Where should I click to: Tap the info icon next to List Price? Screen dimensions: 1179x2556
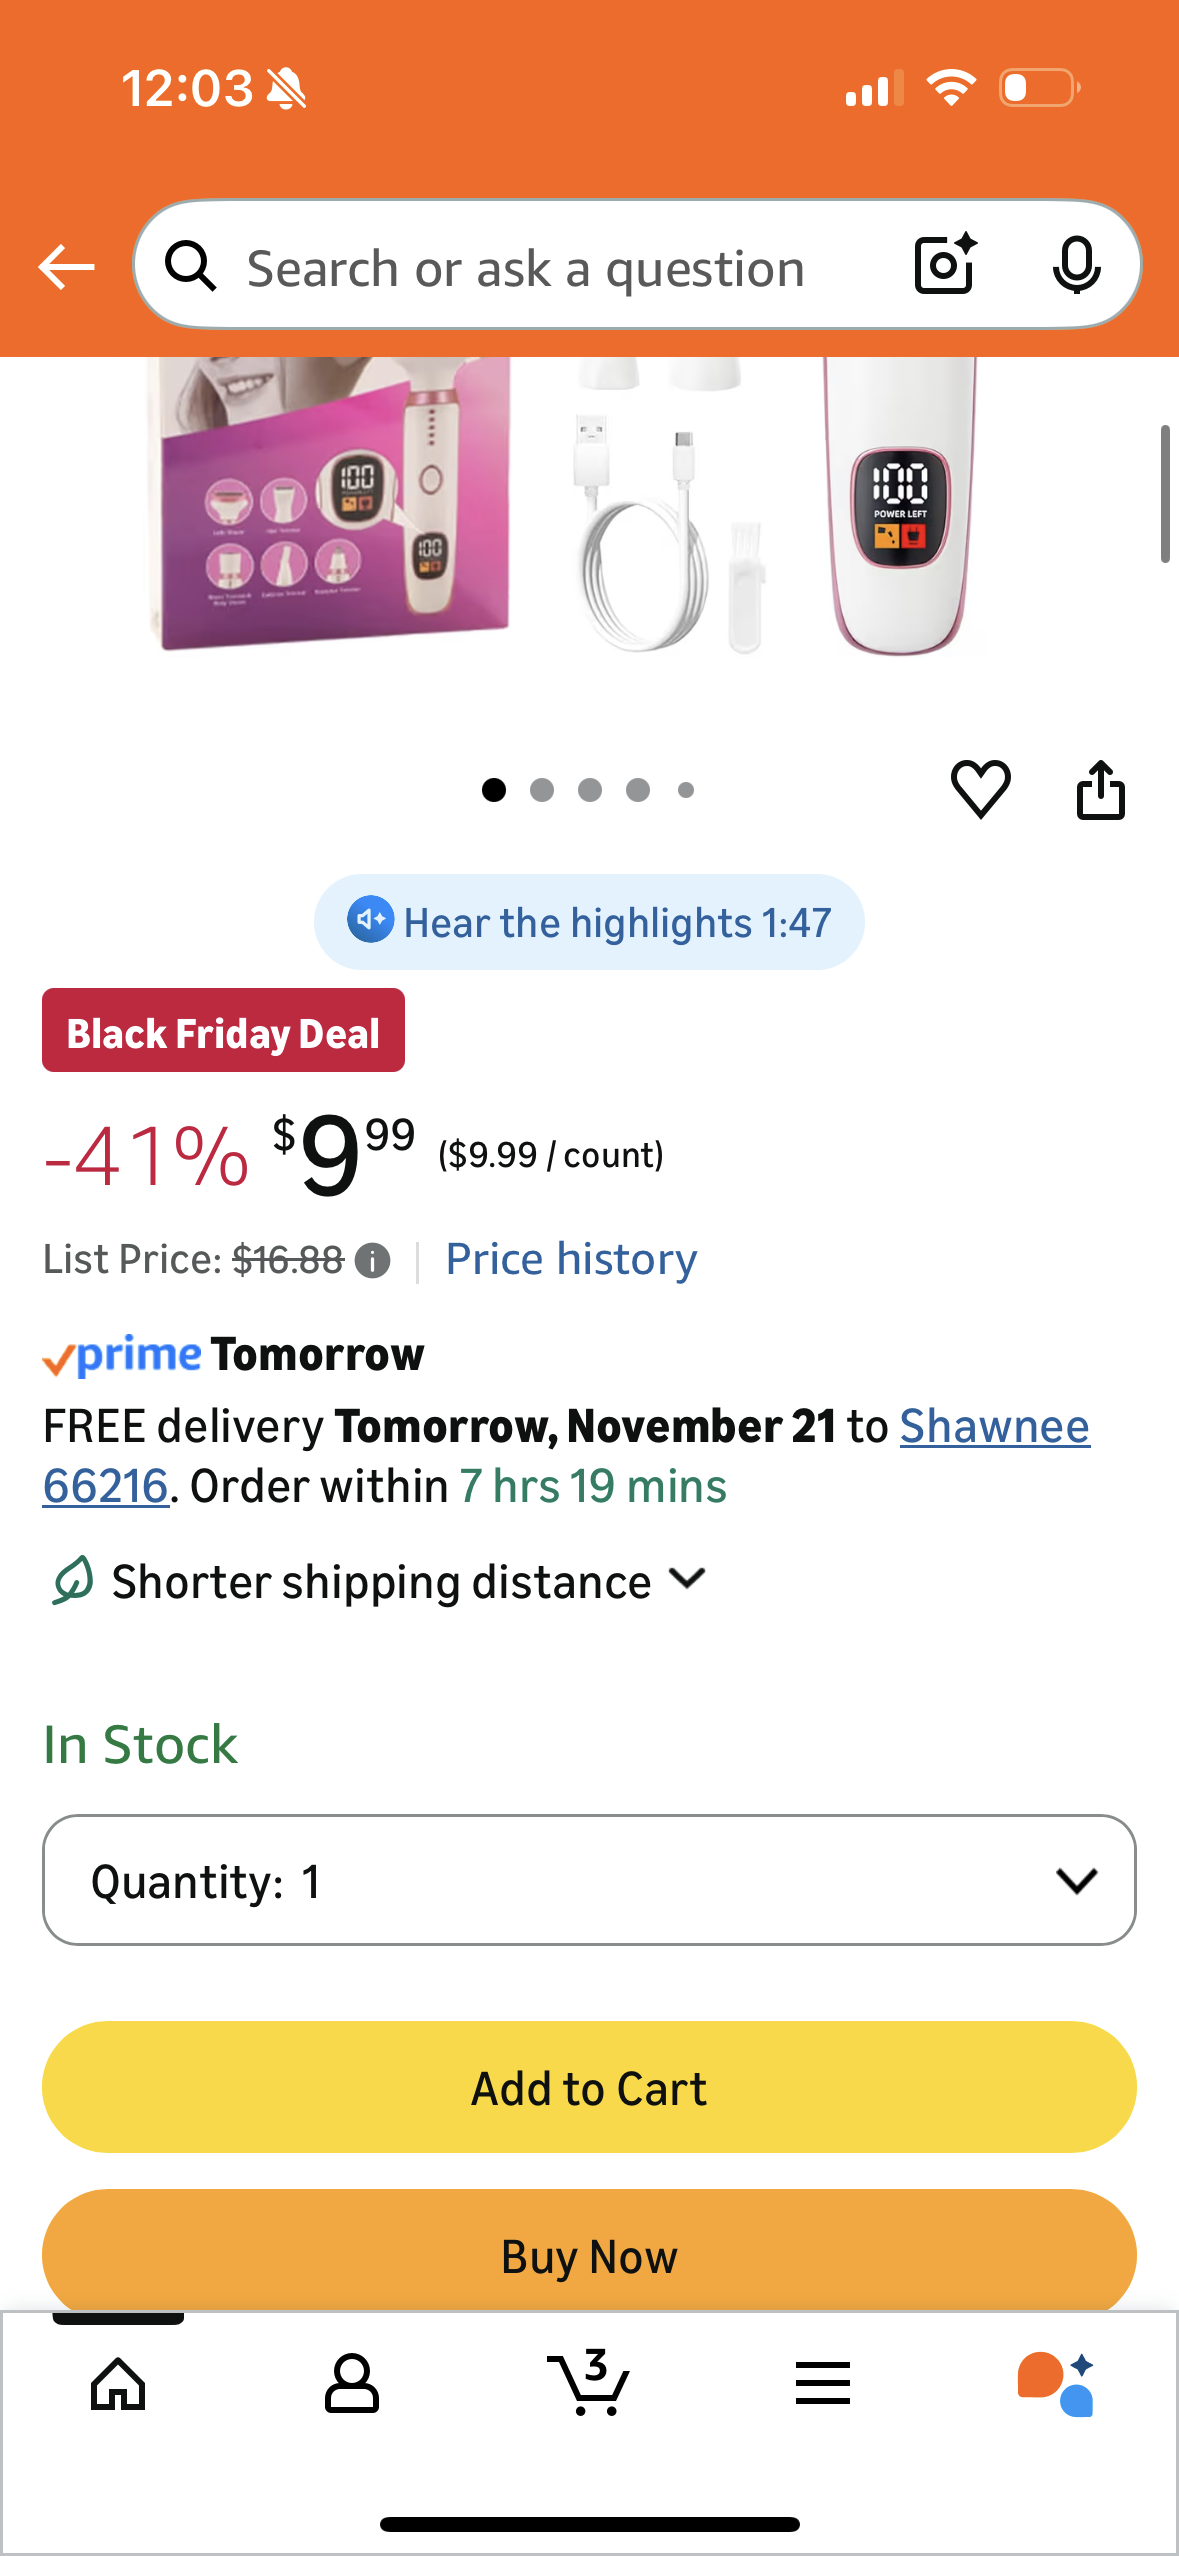click(372, 1262)
